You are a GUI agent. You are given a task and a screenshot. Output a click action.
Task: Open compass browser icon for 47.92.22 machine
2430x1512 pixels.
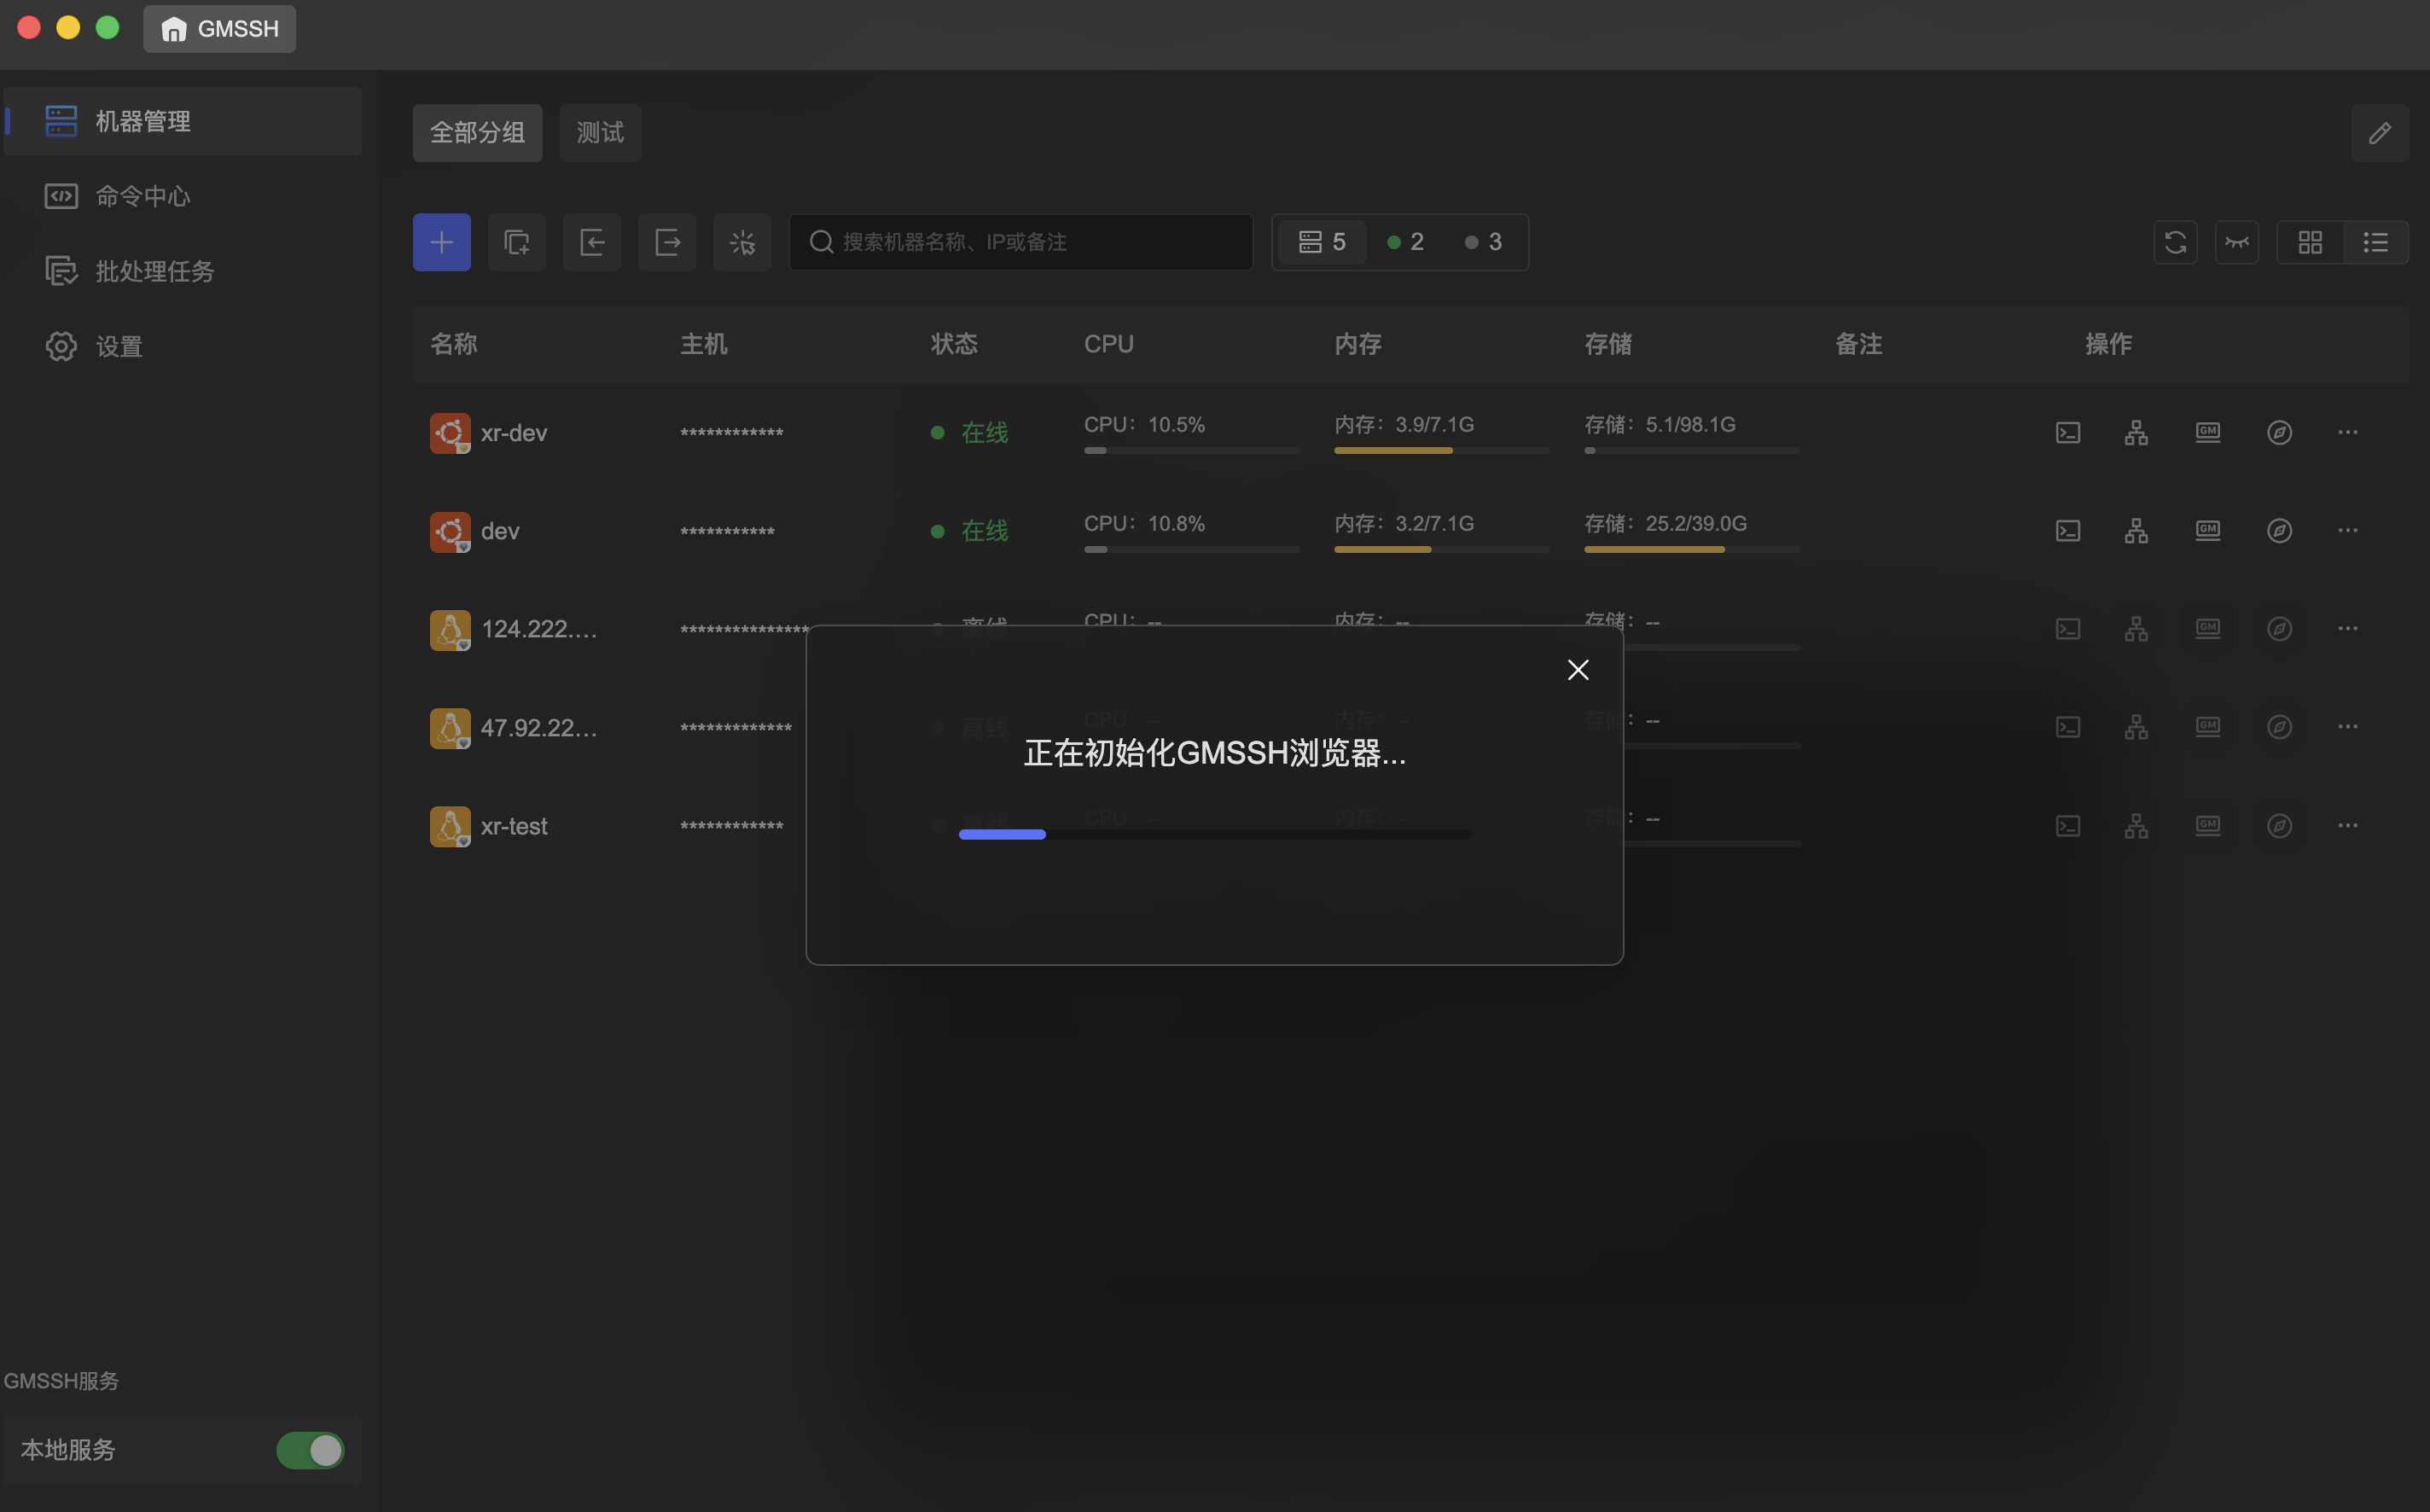tap(2279, 727)
